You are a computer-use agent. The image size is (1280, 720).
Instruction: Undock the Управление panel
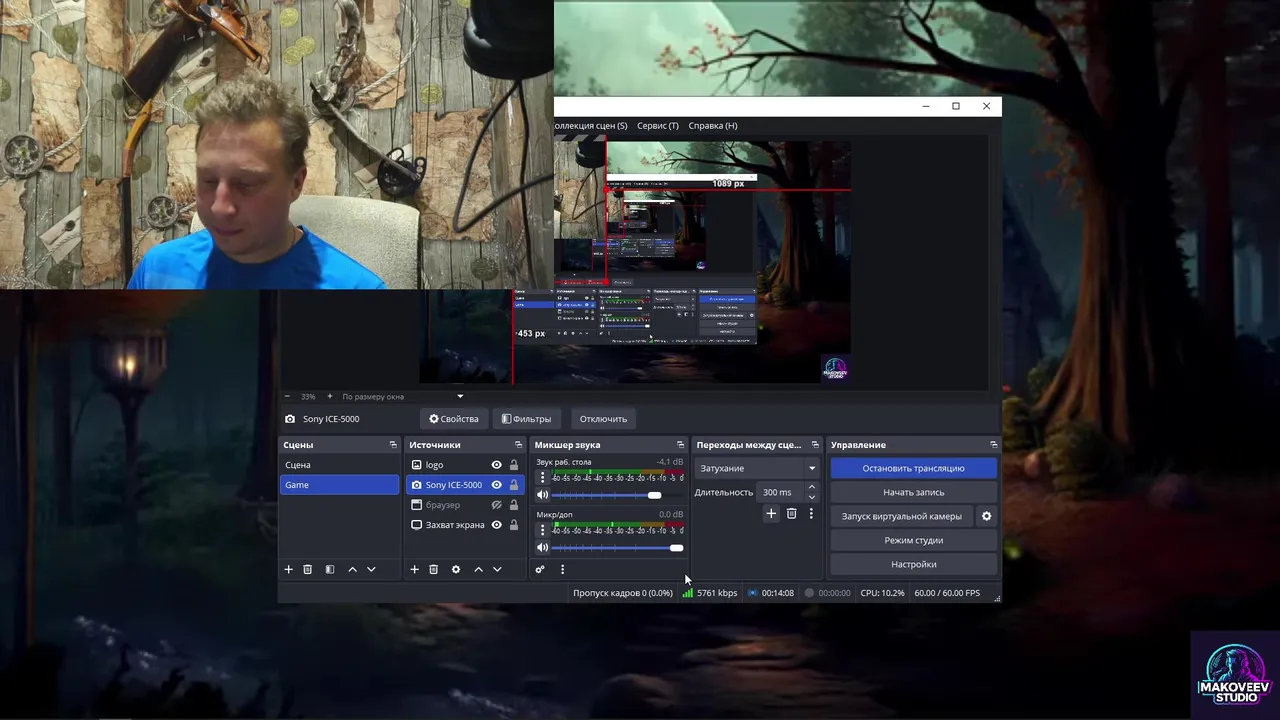[993, 444]
